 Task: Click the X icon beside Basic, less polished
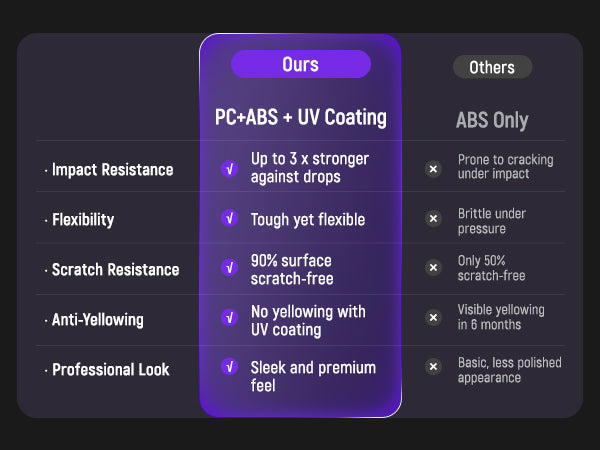pos(433,367)
